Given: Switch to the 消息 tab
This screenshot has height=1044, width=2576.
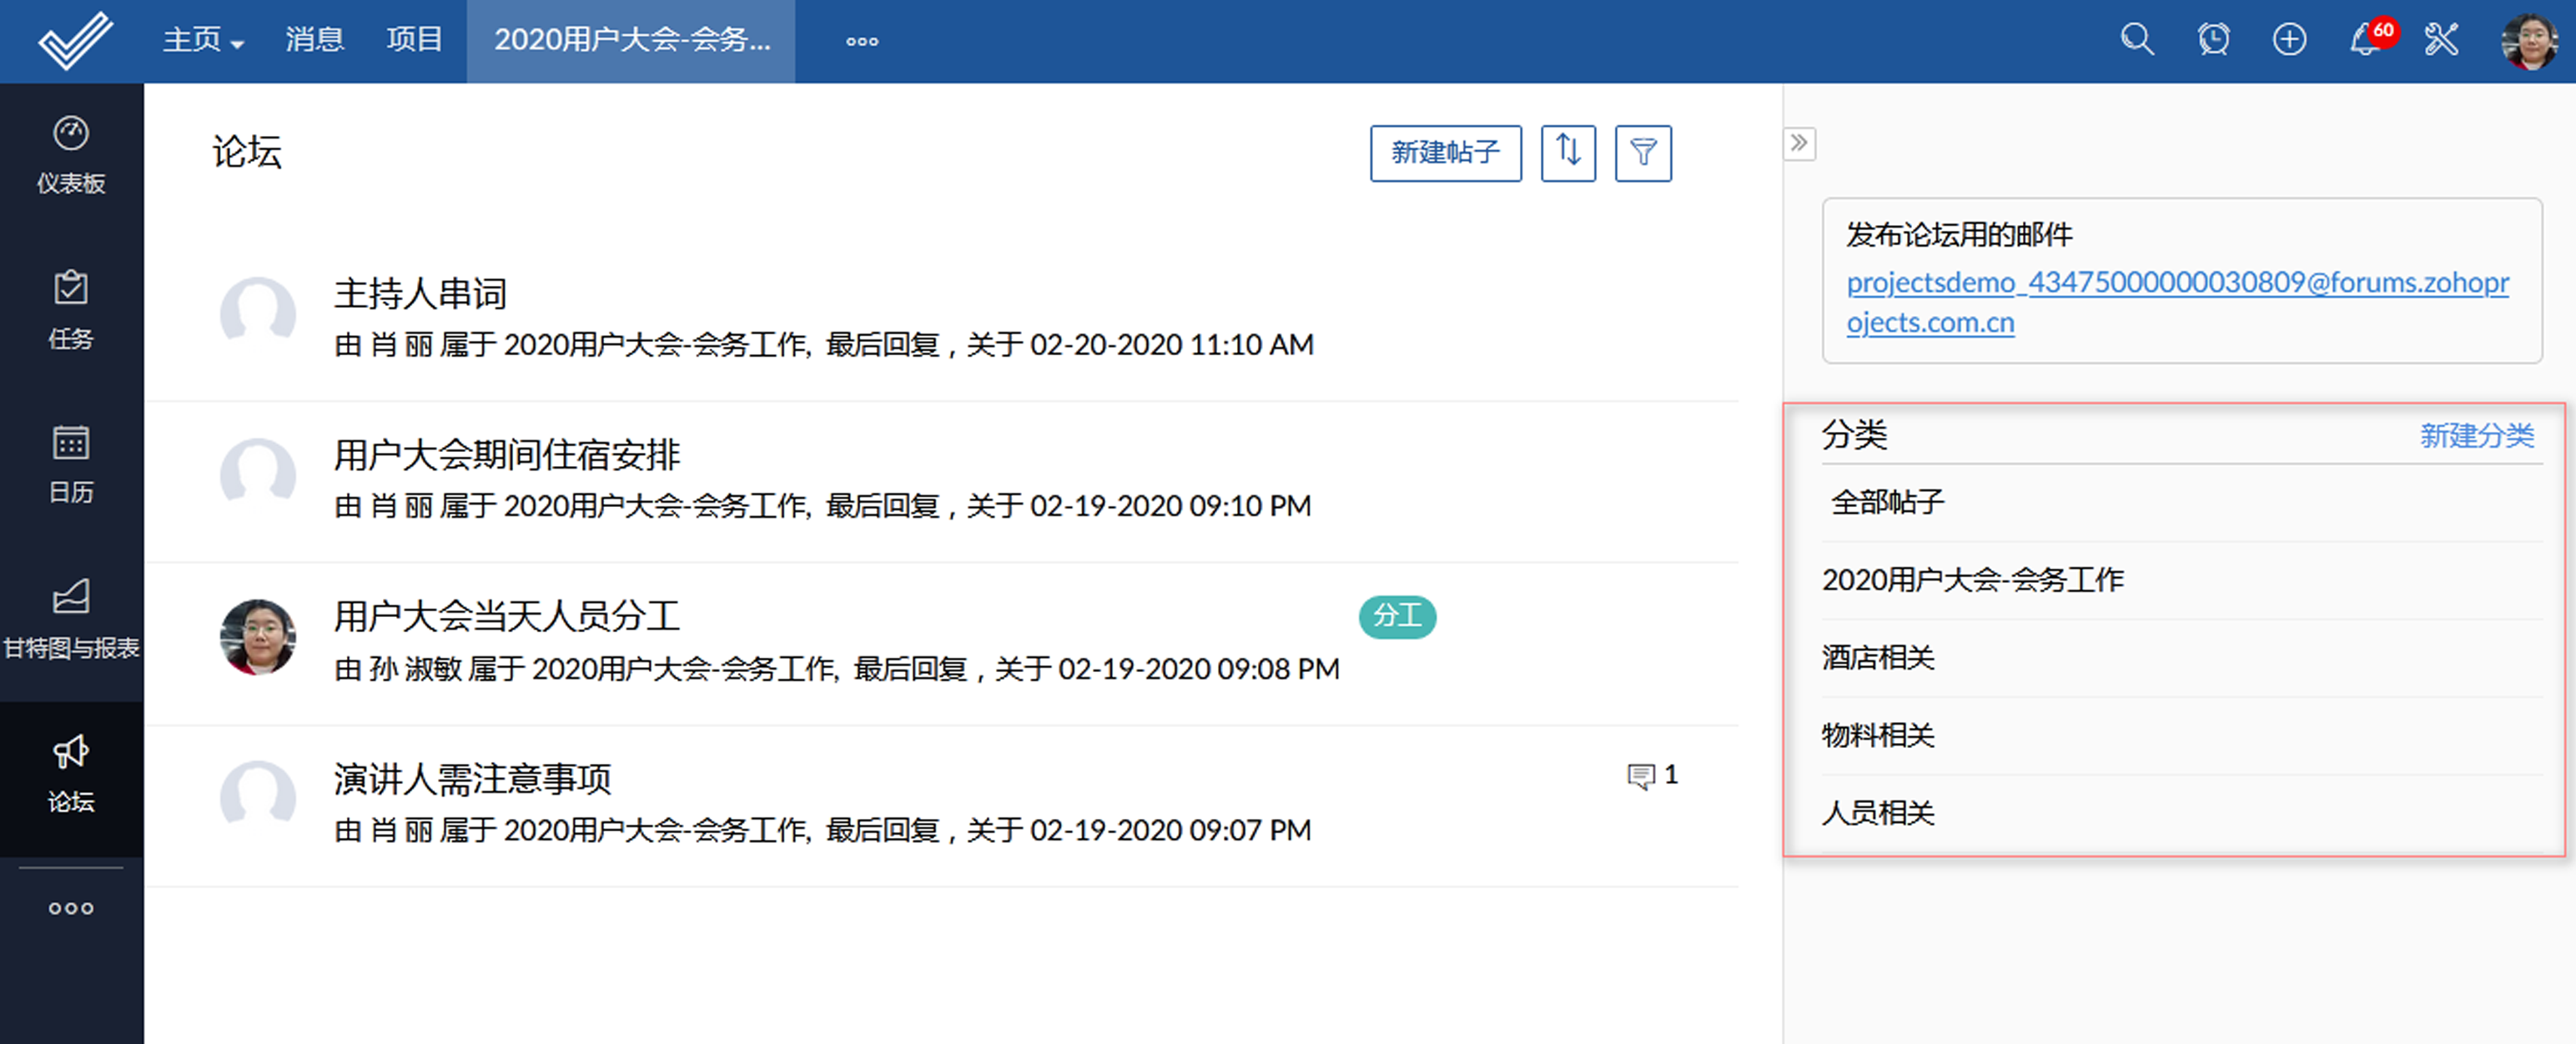Looking at the screenshot, I should pyautogui.click(x=314, y=40).
